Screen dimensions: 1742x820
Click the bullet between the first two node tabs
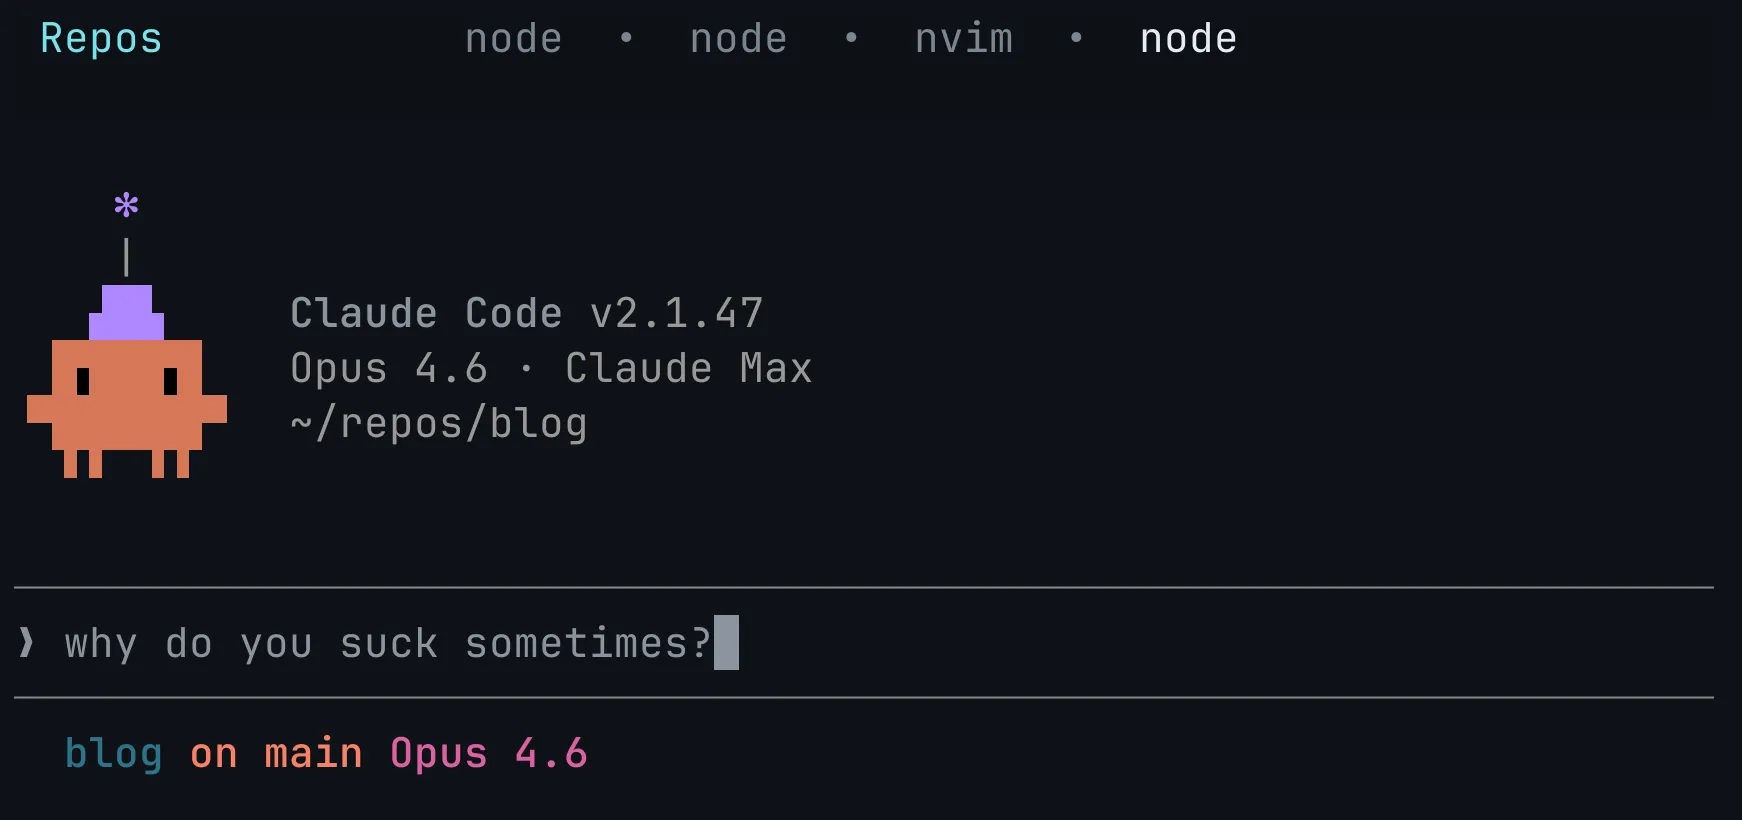626,38
